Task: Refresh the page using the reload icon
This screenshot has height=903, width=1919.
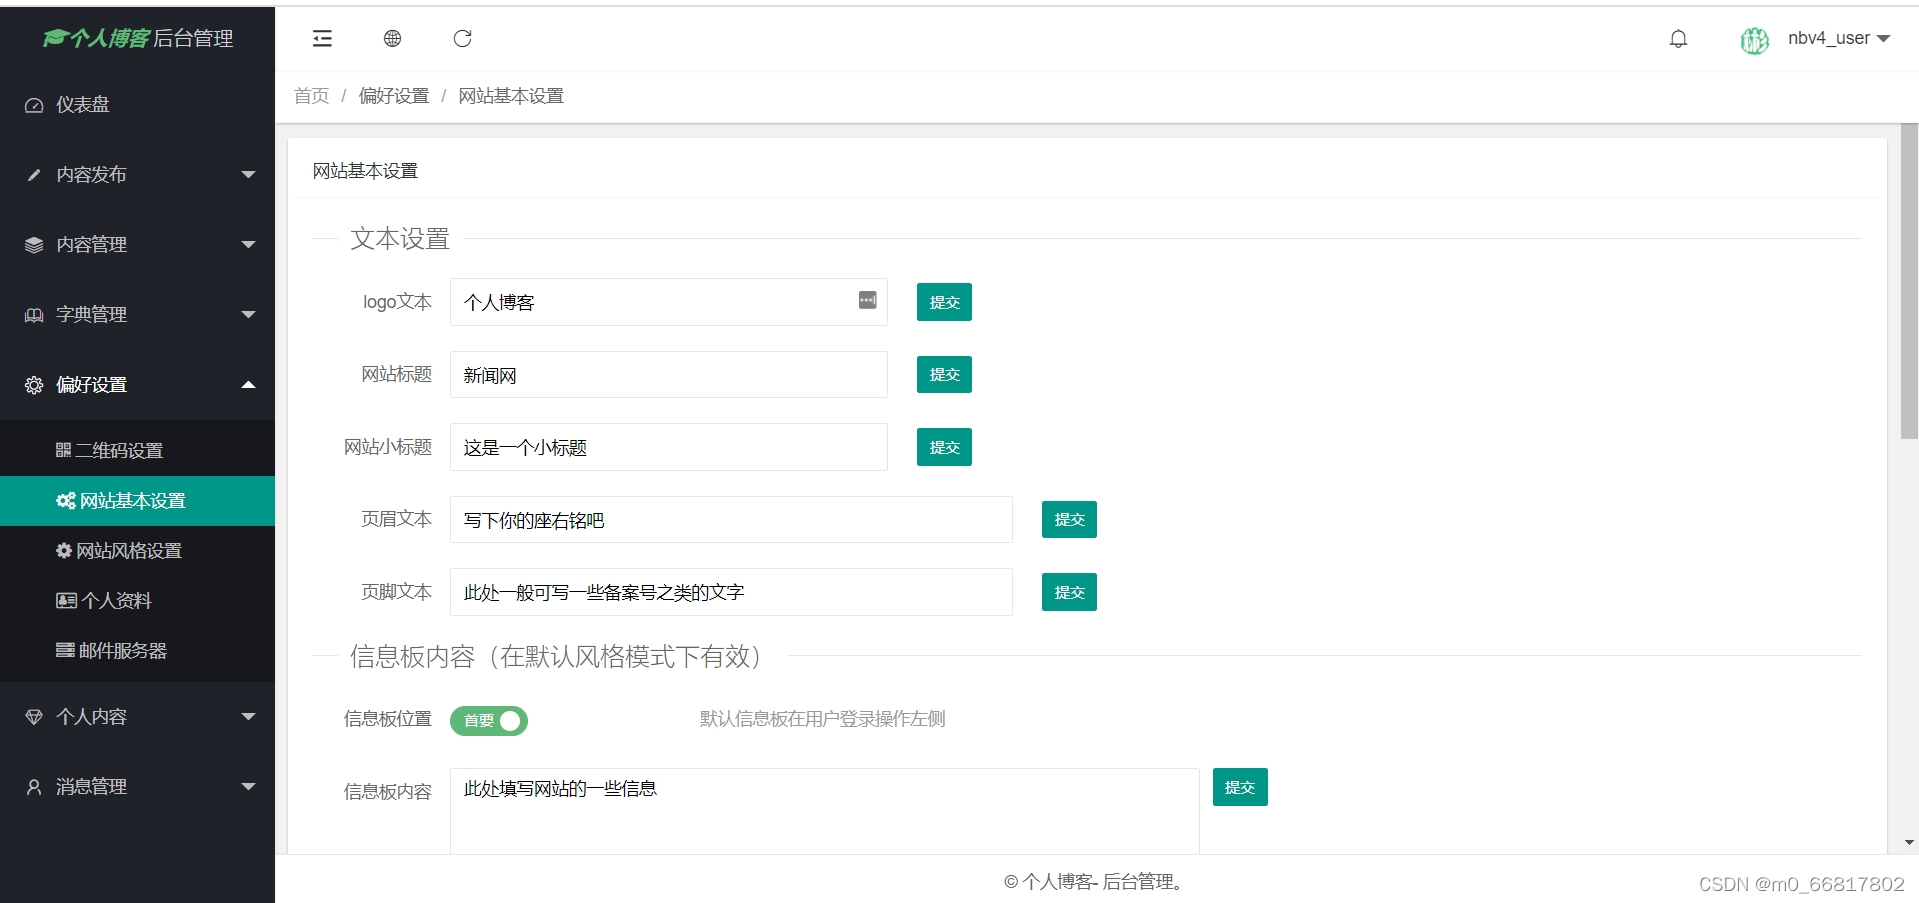Action: [462, 38]
